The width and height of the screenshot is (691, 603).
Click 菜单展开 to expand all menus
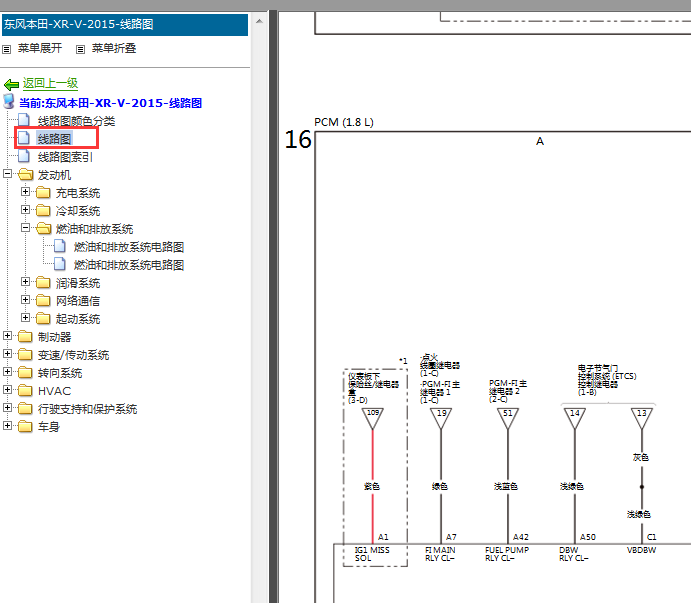(x=40, y=48)
